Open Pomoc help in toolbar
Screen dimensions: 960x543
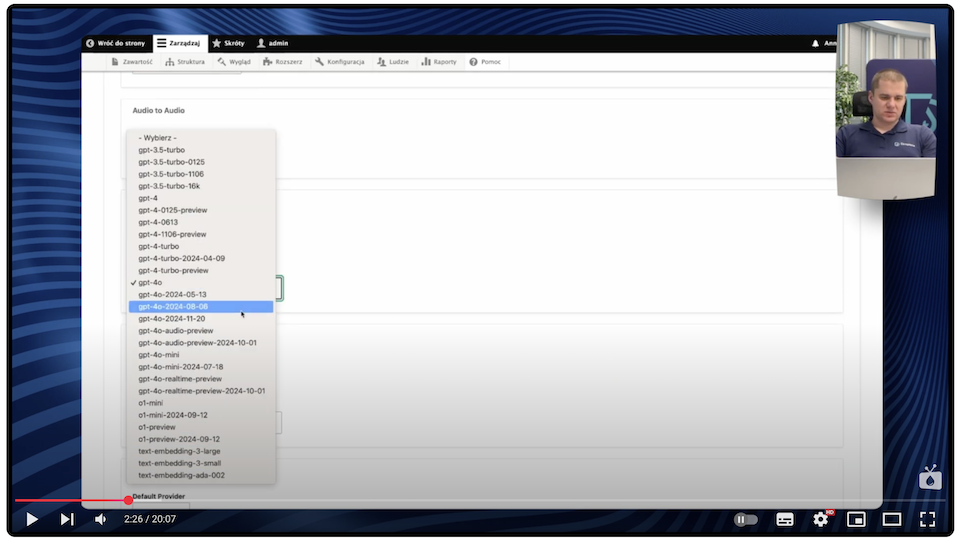485,62
